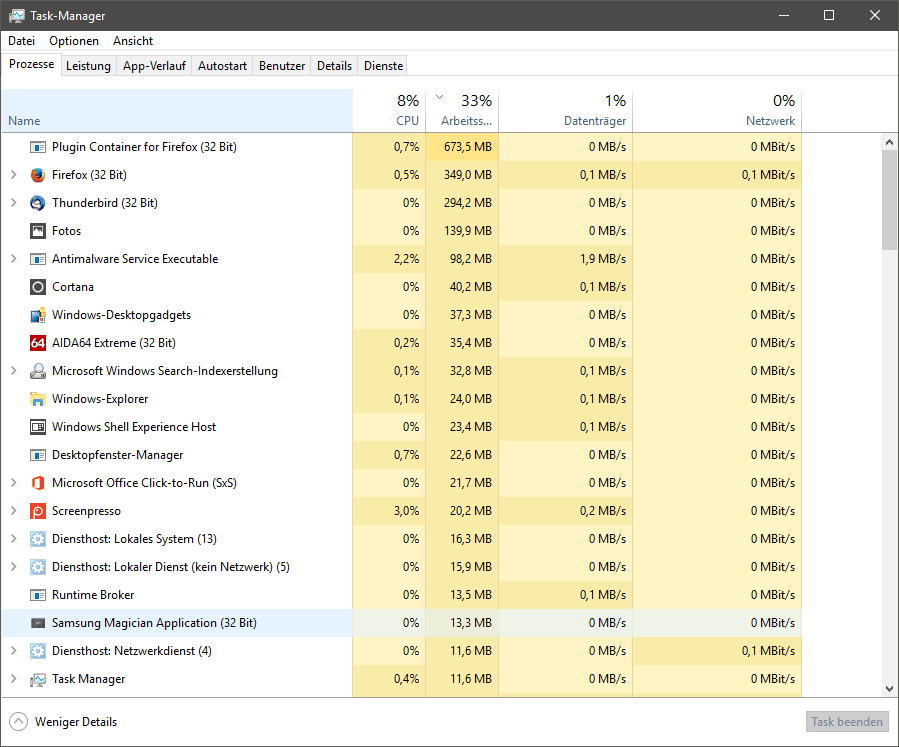The image size is (899, 747).
Task: Select the Windows-Explorer process name
Action: (x=100, y=399)
